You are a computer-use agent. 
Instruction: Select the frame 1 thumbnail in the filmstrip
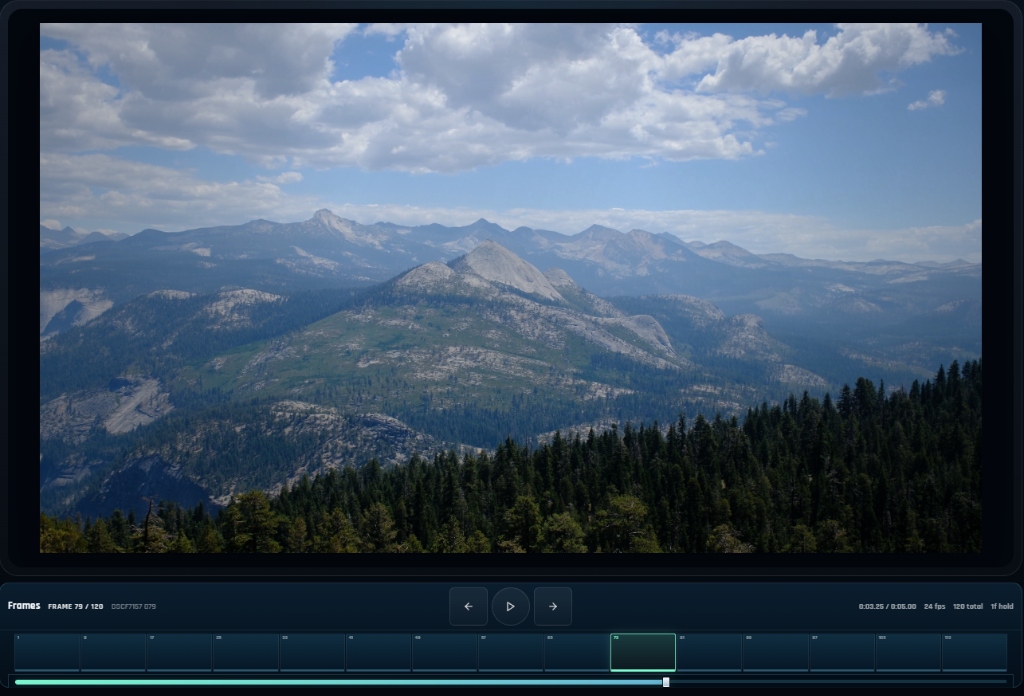pos(47,652)
